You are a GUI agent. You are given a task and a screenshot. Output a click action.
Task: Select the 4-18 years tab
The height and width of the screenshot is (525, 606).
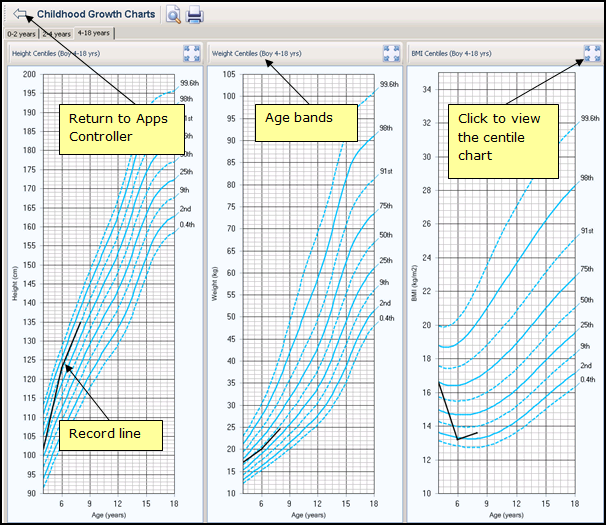coord(94,34)
